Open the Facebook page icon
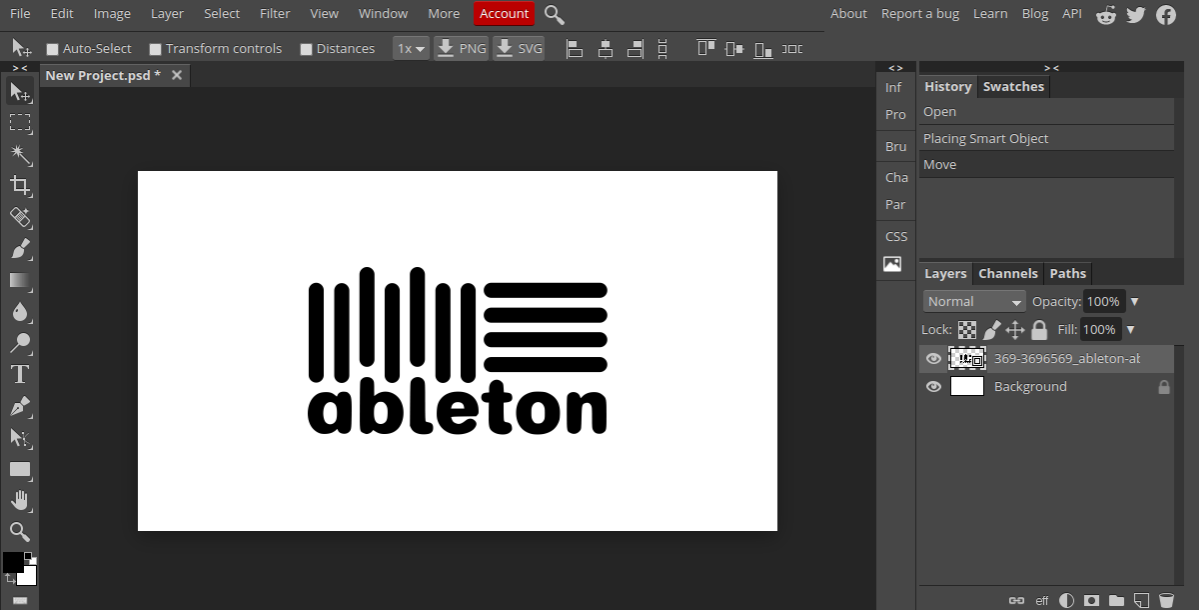The image size is (1199, 610). coord(1166,15)
